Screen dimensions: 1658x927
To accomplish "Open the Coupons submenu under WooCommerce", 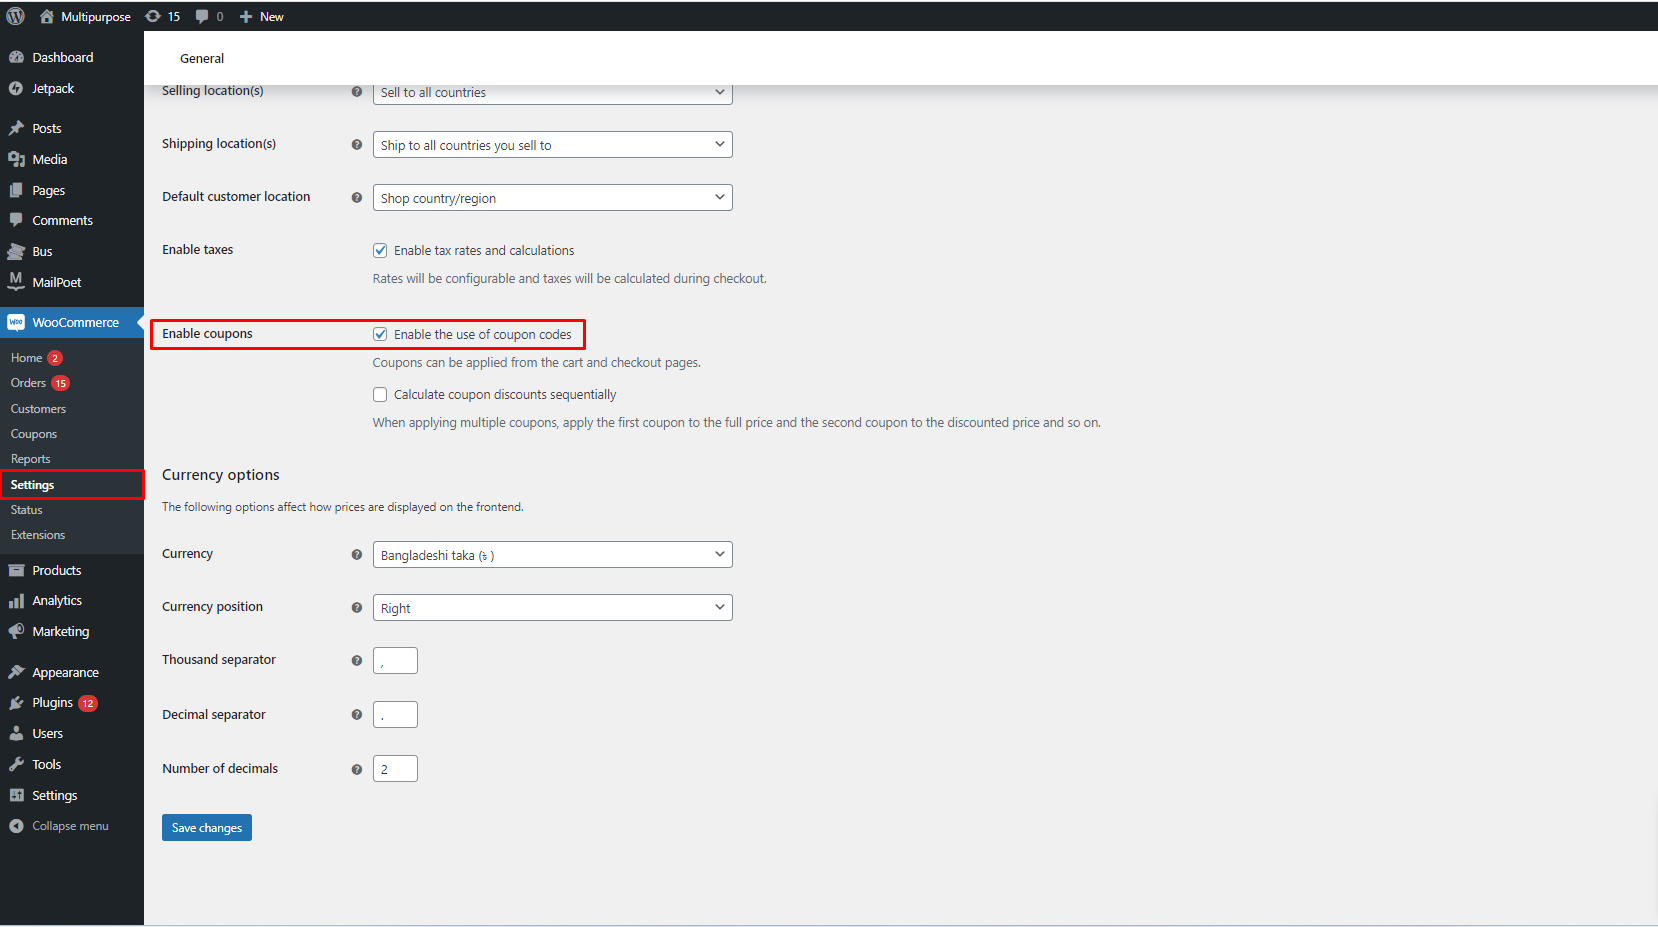I will point(33,433).
